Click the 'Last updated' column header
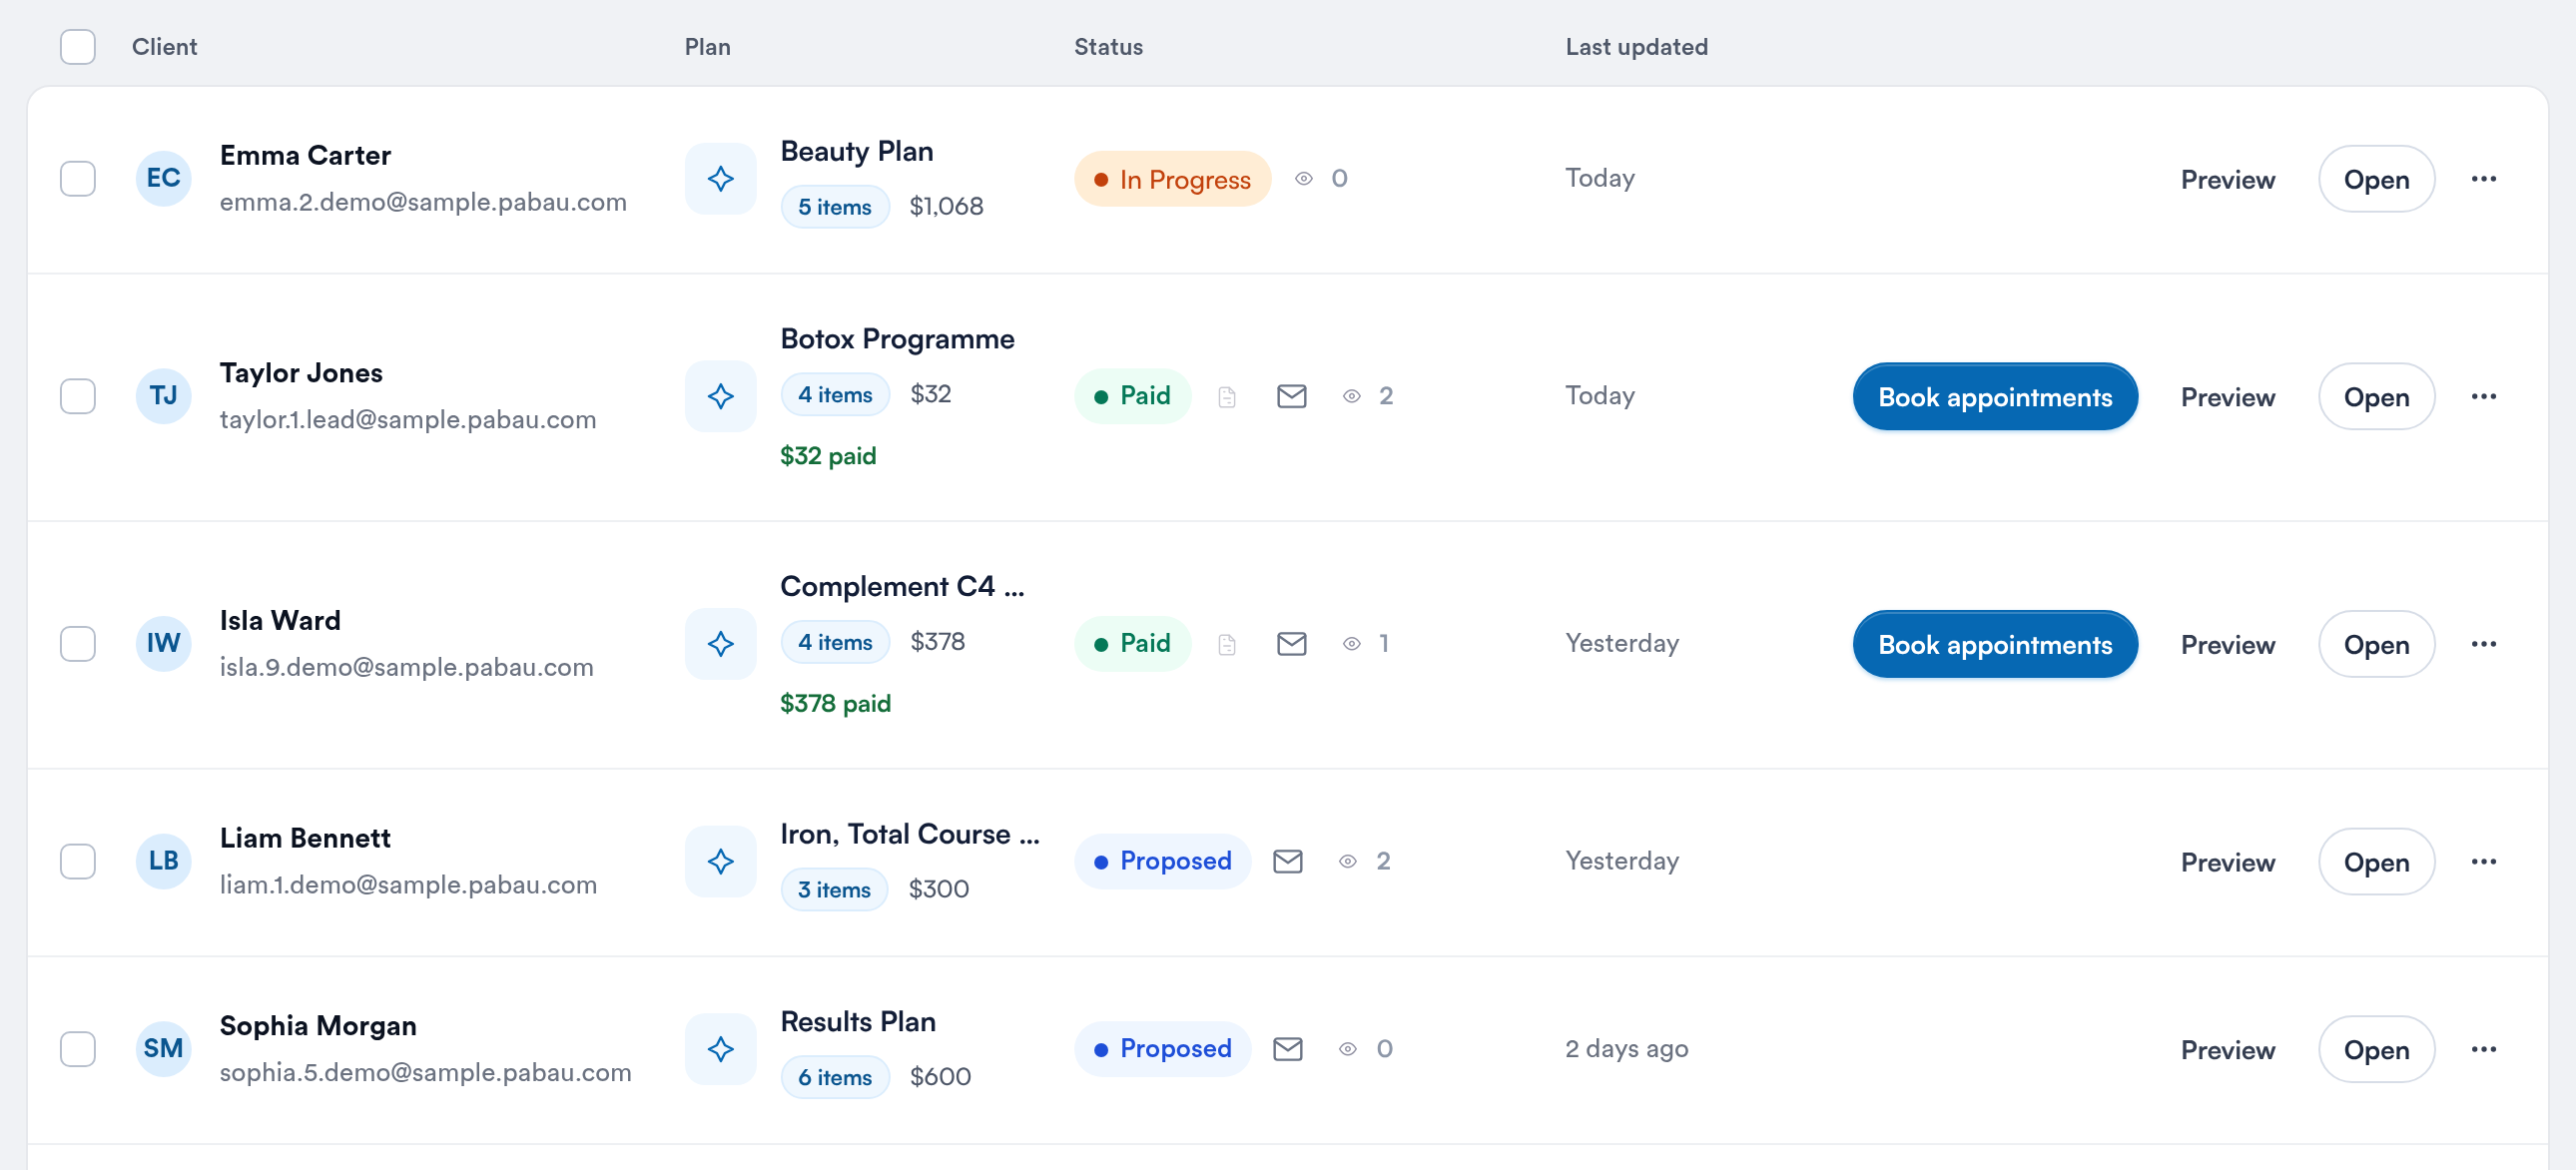2576x1170 pixels. [x=1637, y=47]
